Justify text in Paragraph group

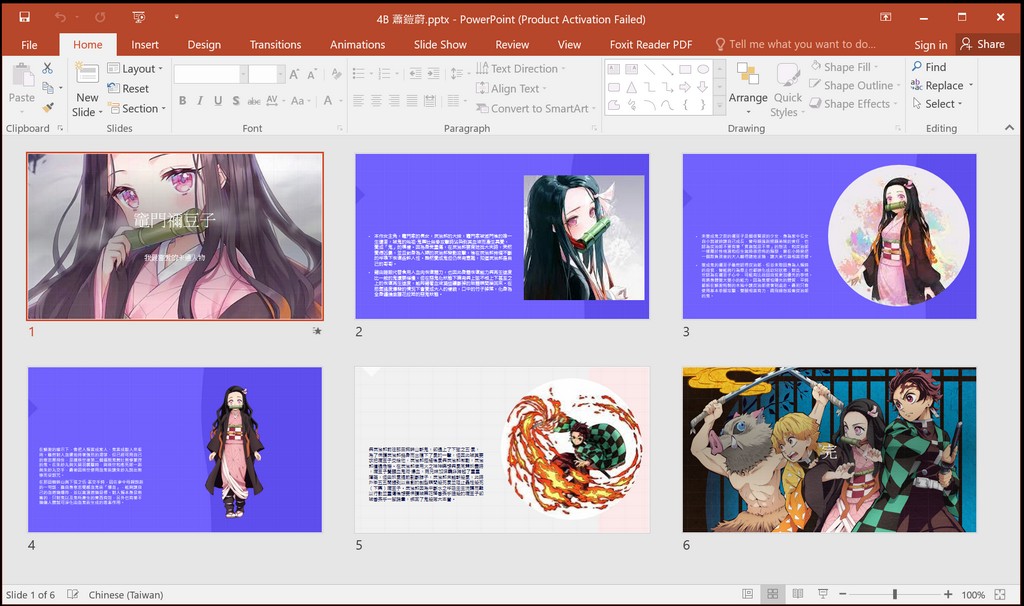coord(411,101)
